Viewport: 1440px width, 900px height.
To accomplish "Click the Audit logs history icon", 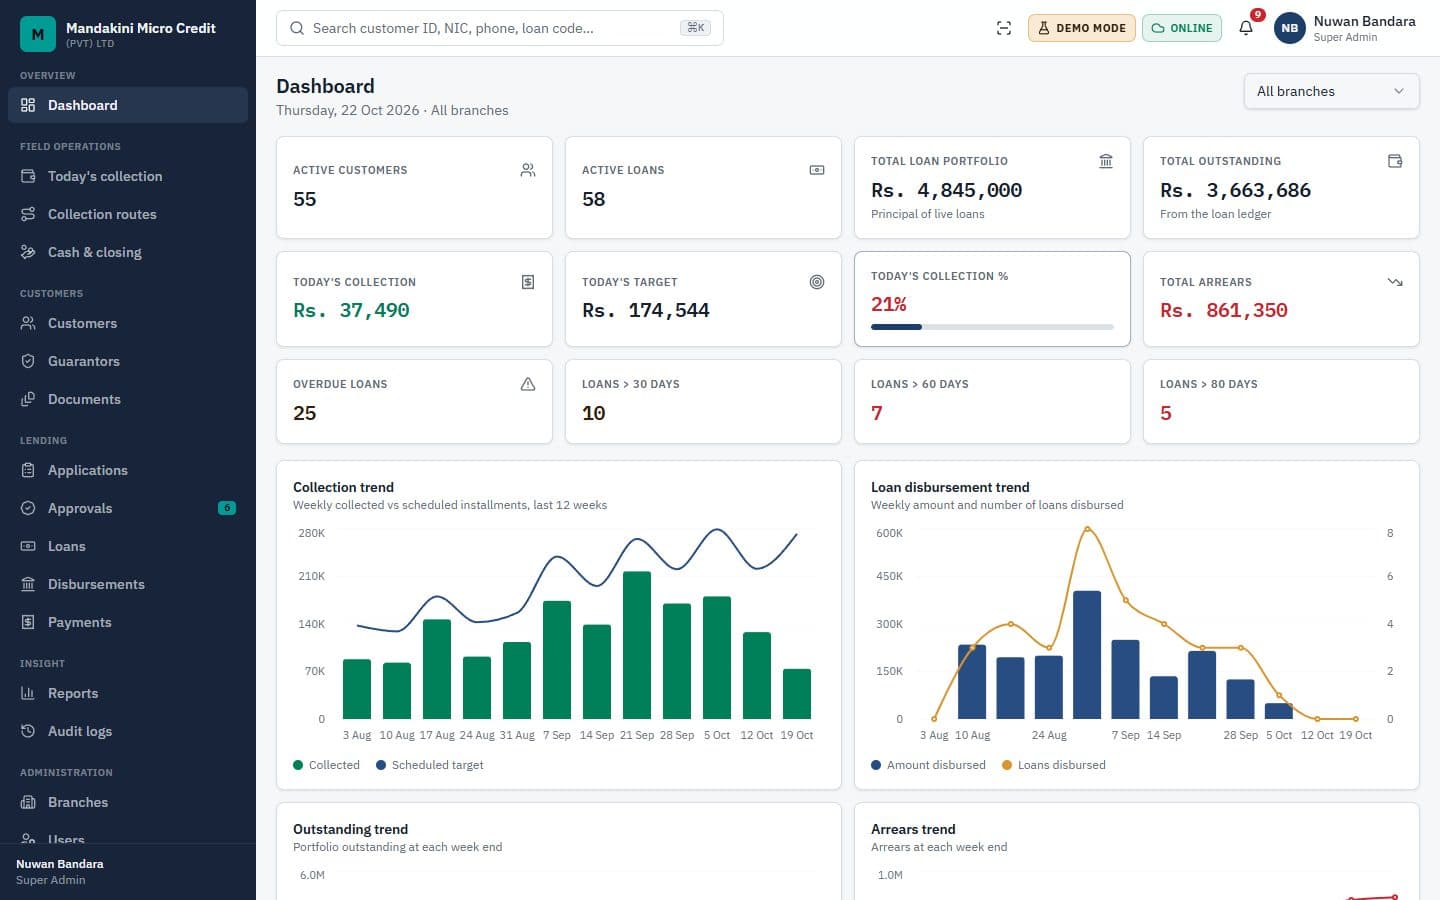I will pyautogui.click(x=28, y=731).
